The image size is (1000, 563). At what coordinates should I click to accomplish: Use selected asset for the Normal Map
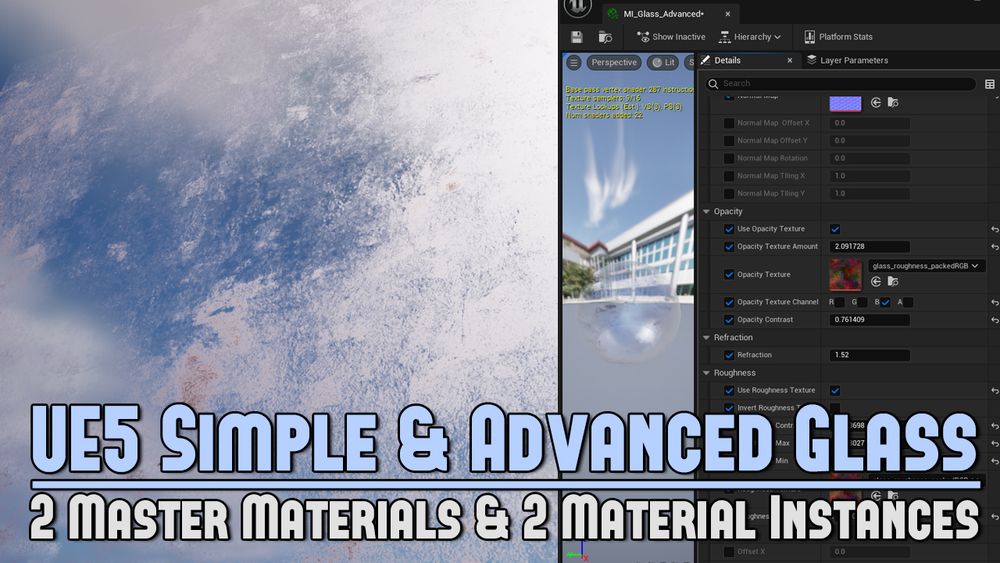(x=876, y=103)
